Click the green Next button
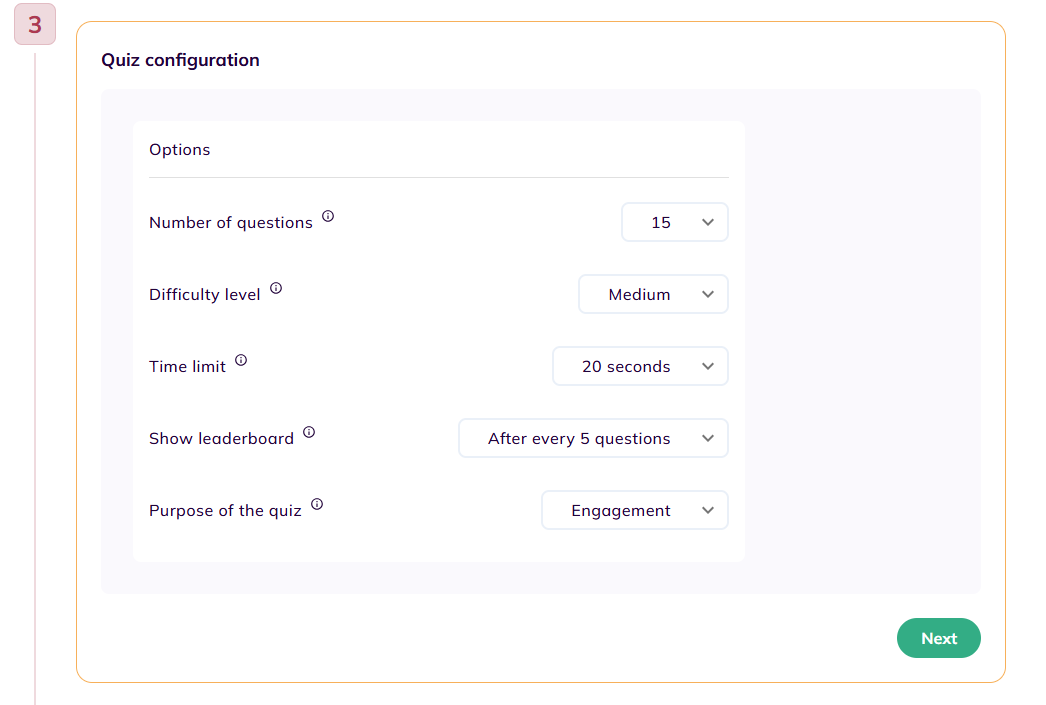 point(939,638)
